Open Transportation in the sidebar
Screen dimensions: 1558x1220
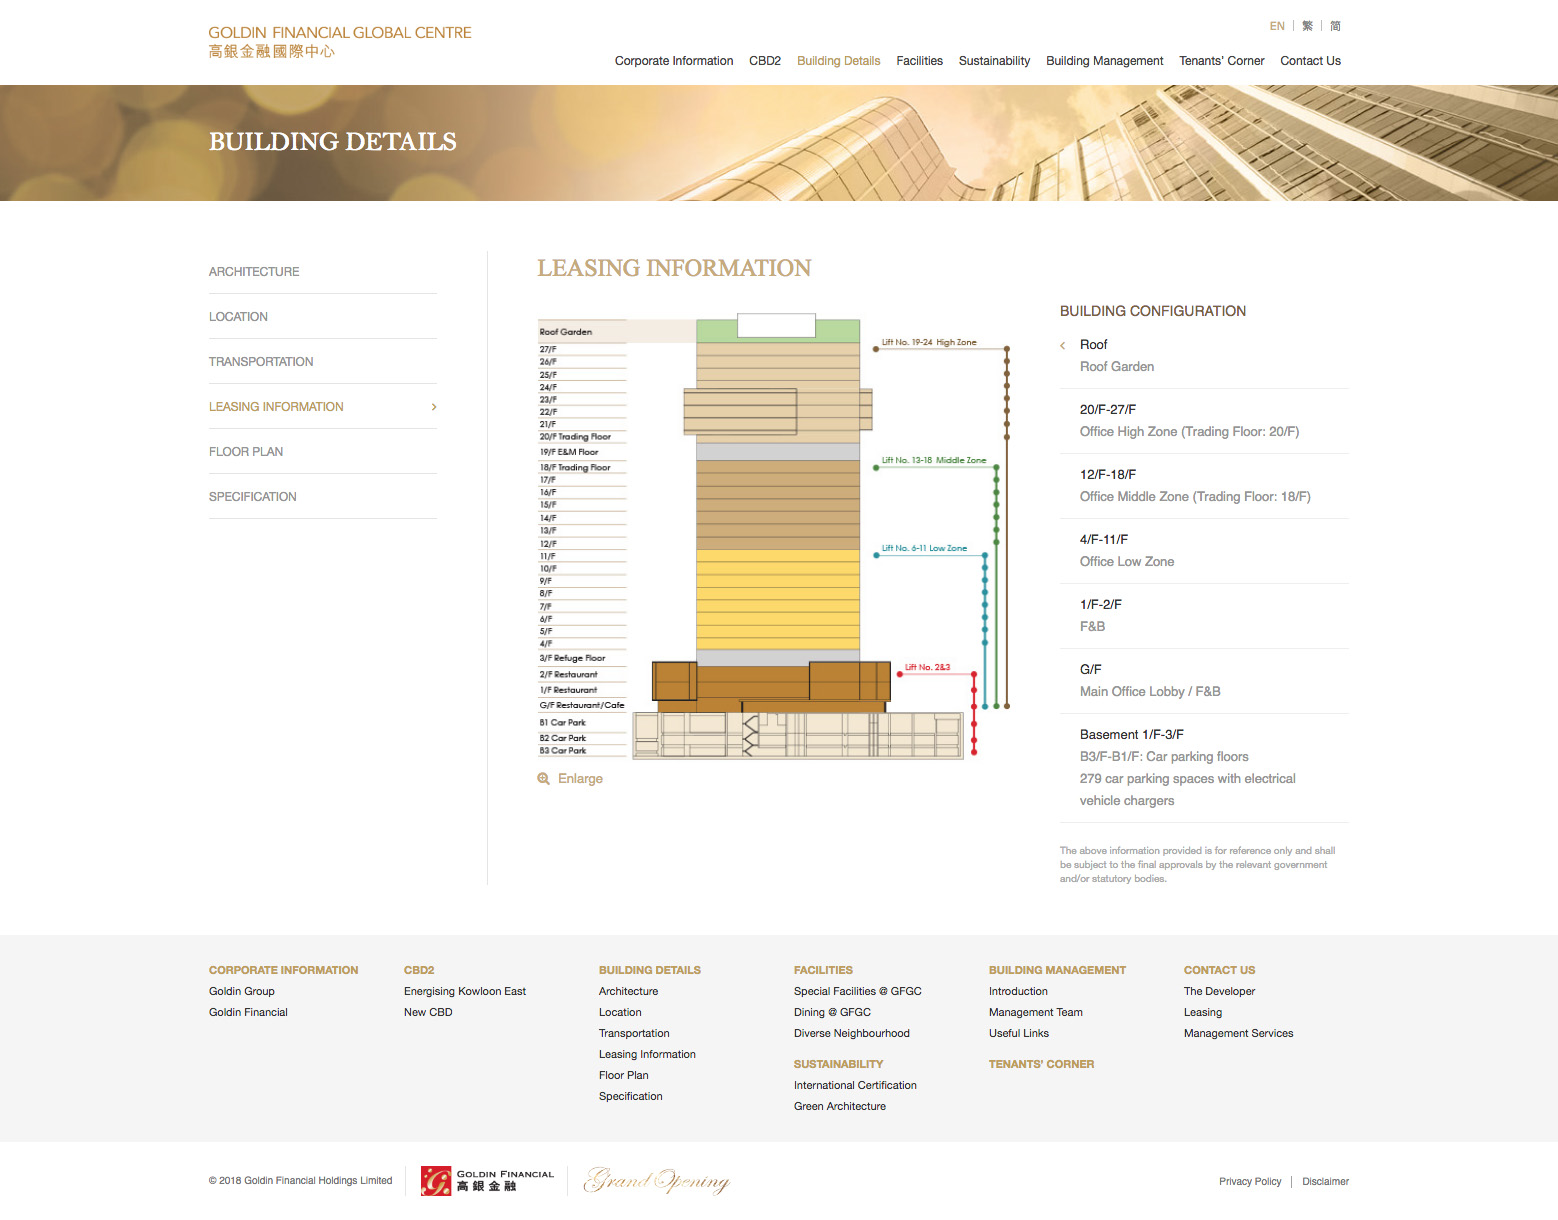point(261,362)
